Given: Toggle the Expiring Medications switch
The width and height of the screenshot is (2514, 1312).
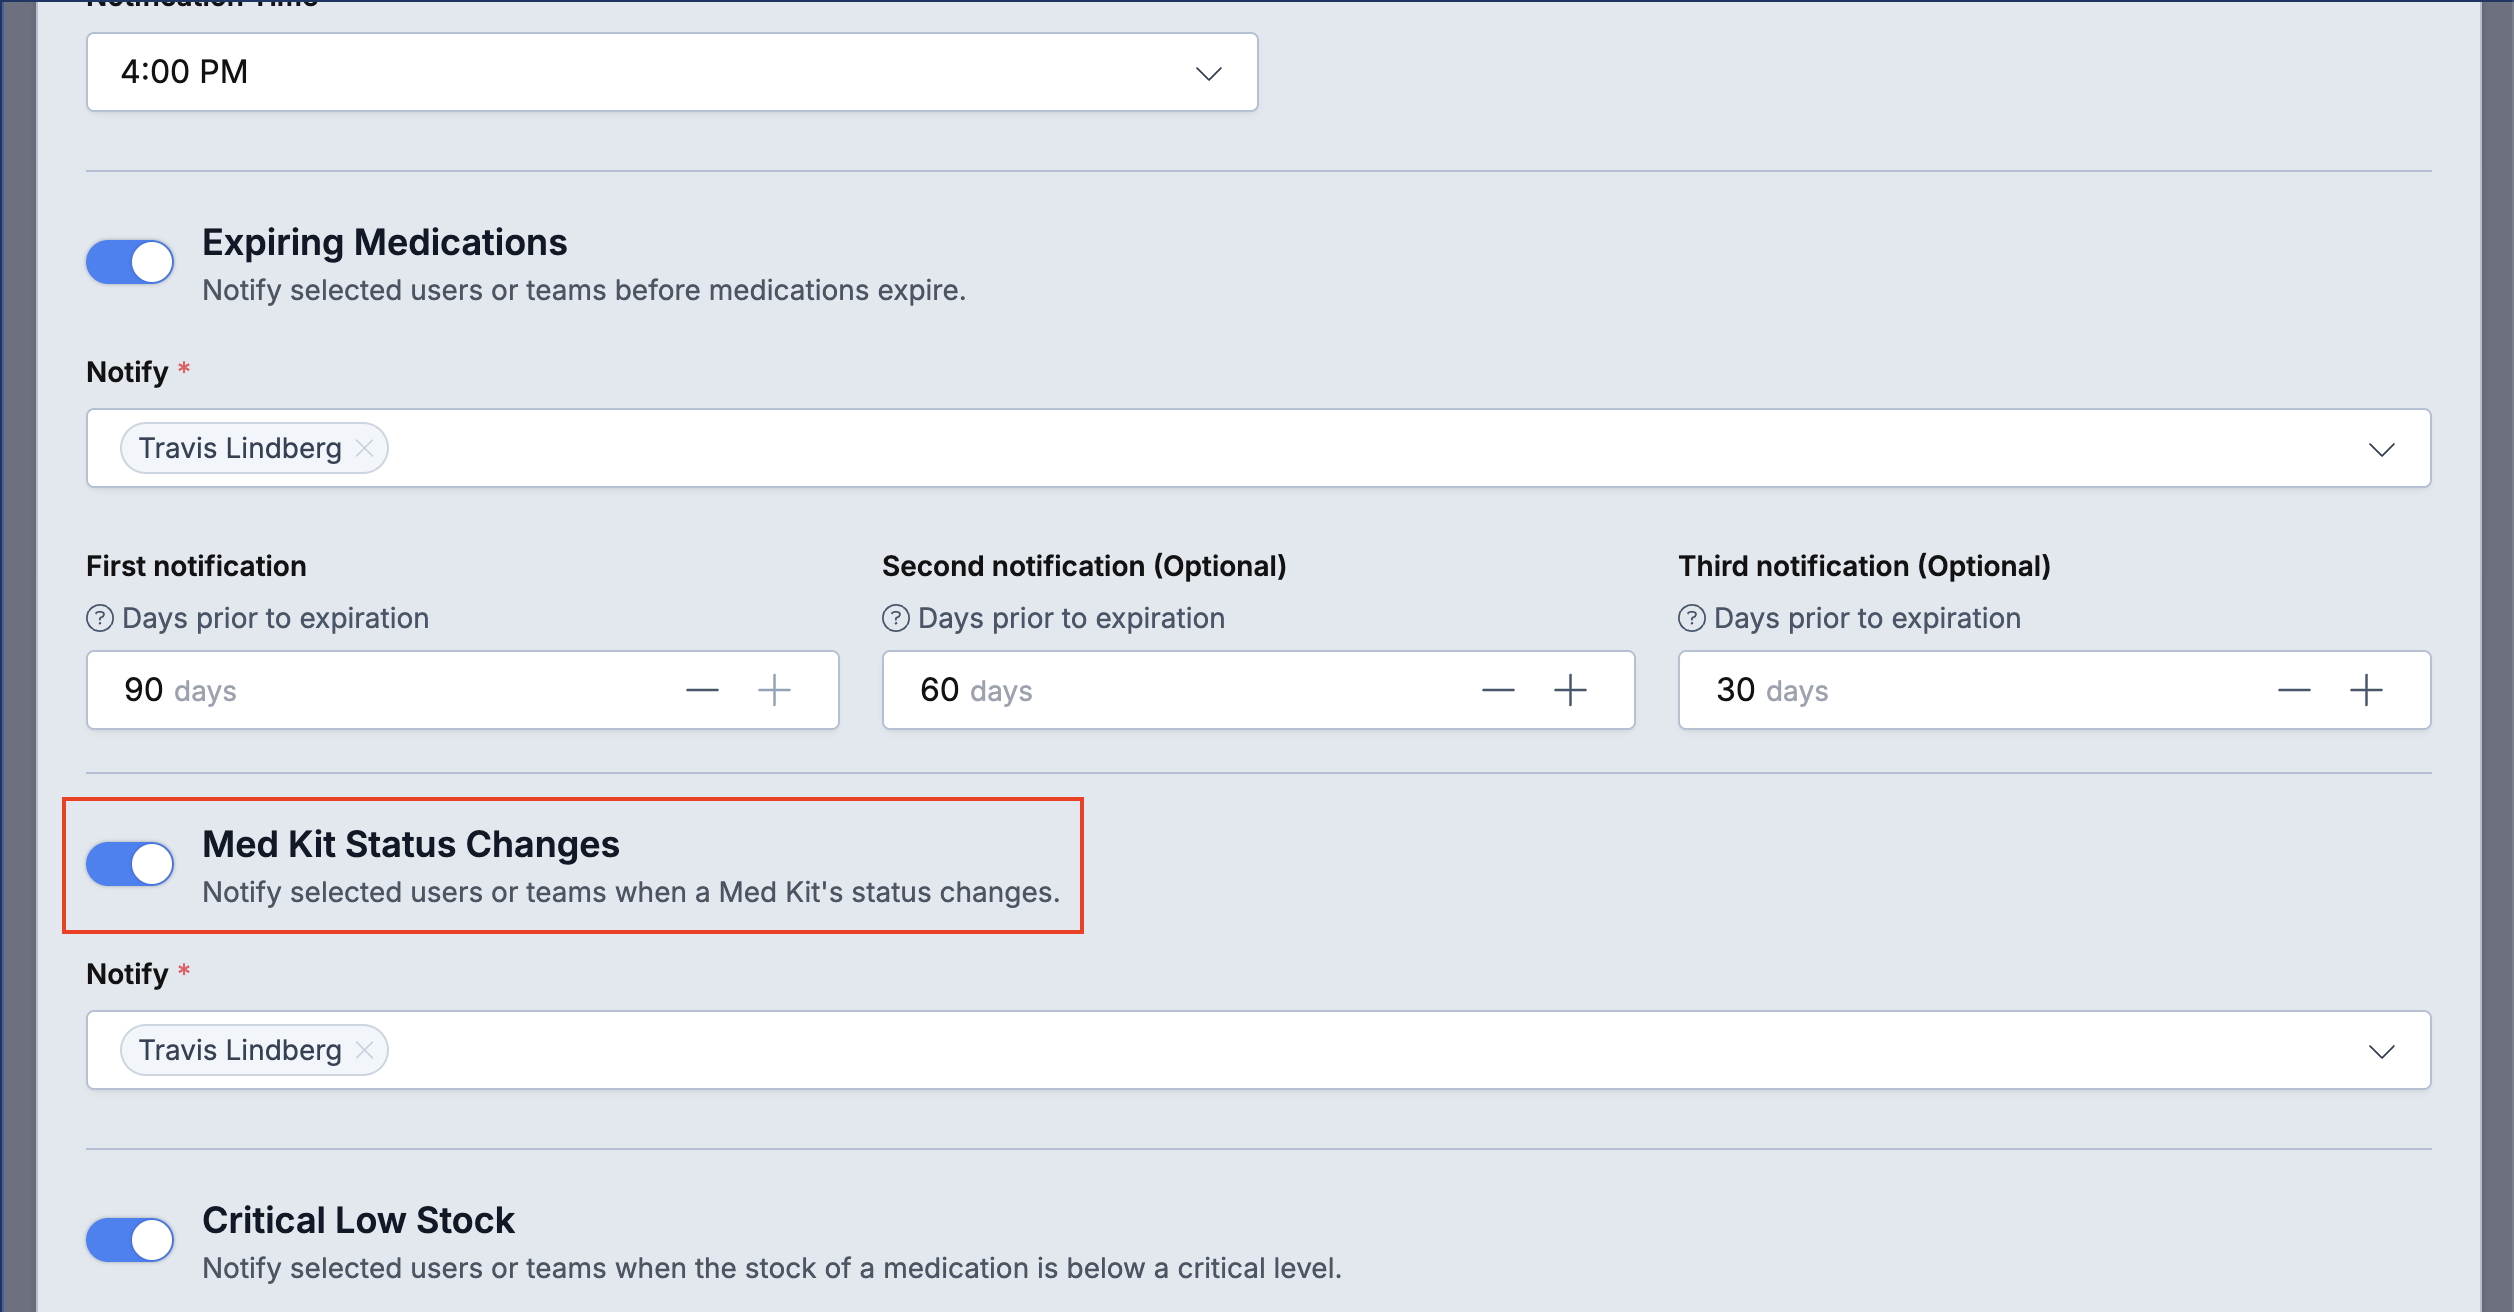Looking at the screenshot, I should click(x=130, y=263).
